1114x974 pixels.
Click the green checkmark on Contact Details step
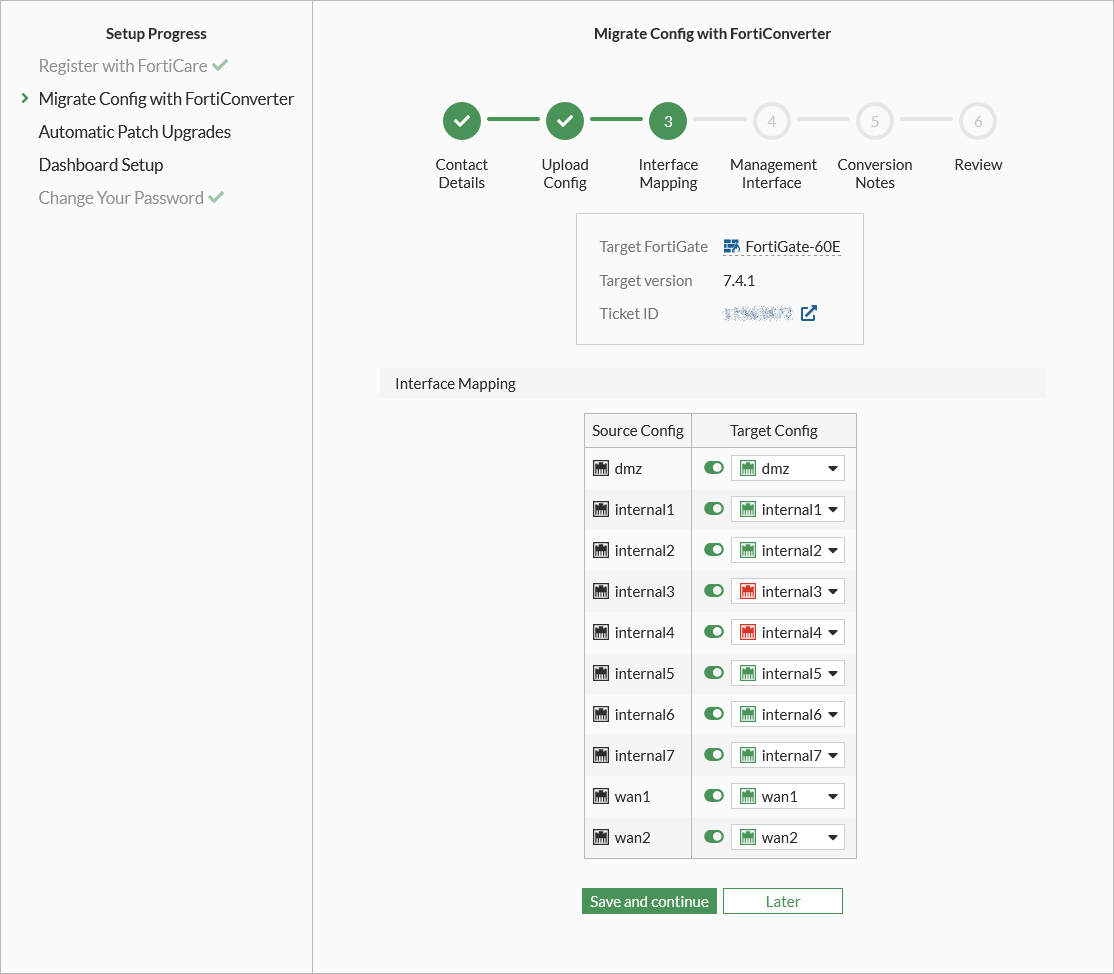(462, 121)
